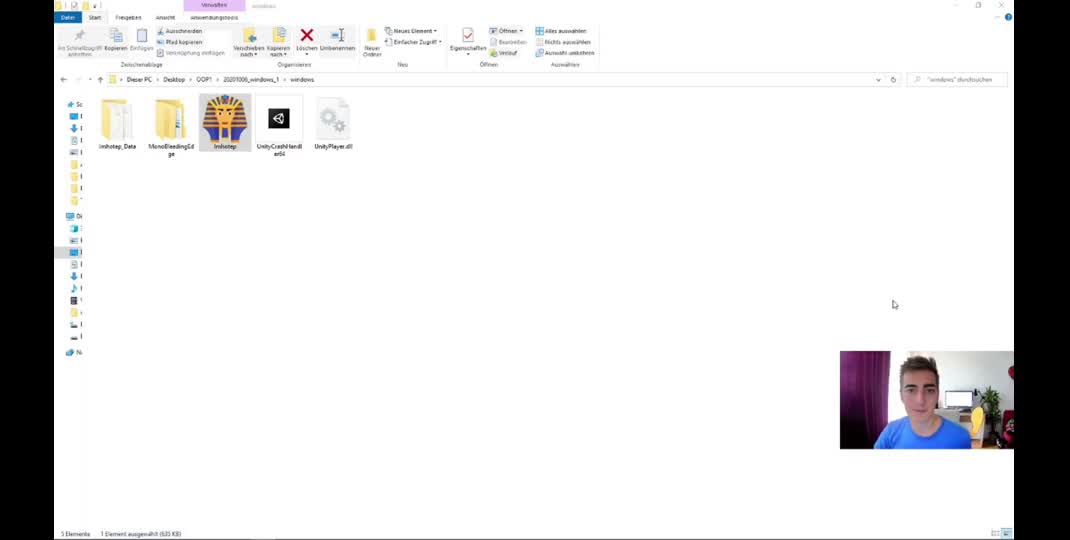Click the Kopieren icon in Zwischenablage

click(x=116, y=38)
